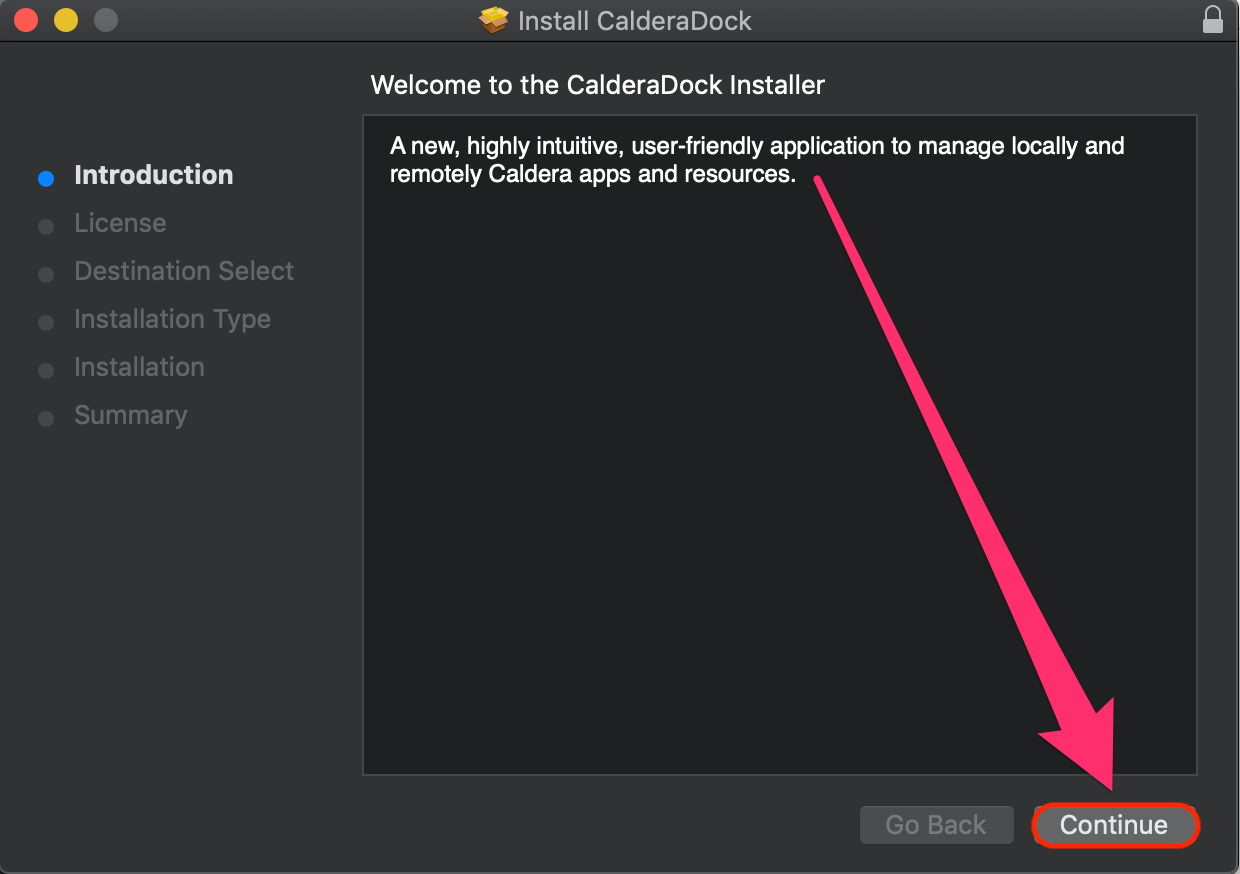Click the padlock icon in title bar
Viewport: 1240px width, 874px height.
click(1213, 20)
